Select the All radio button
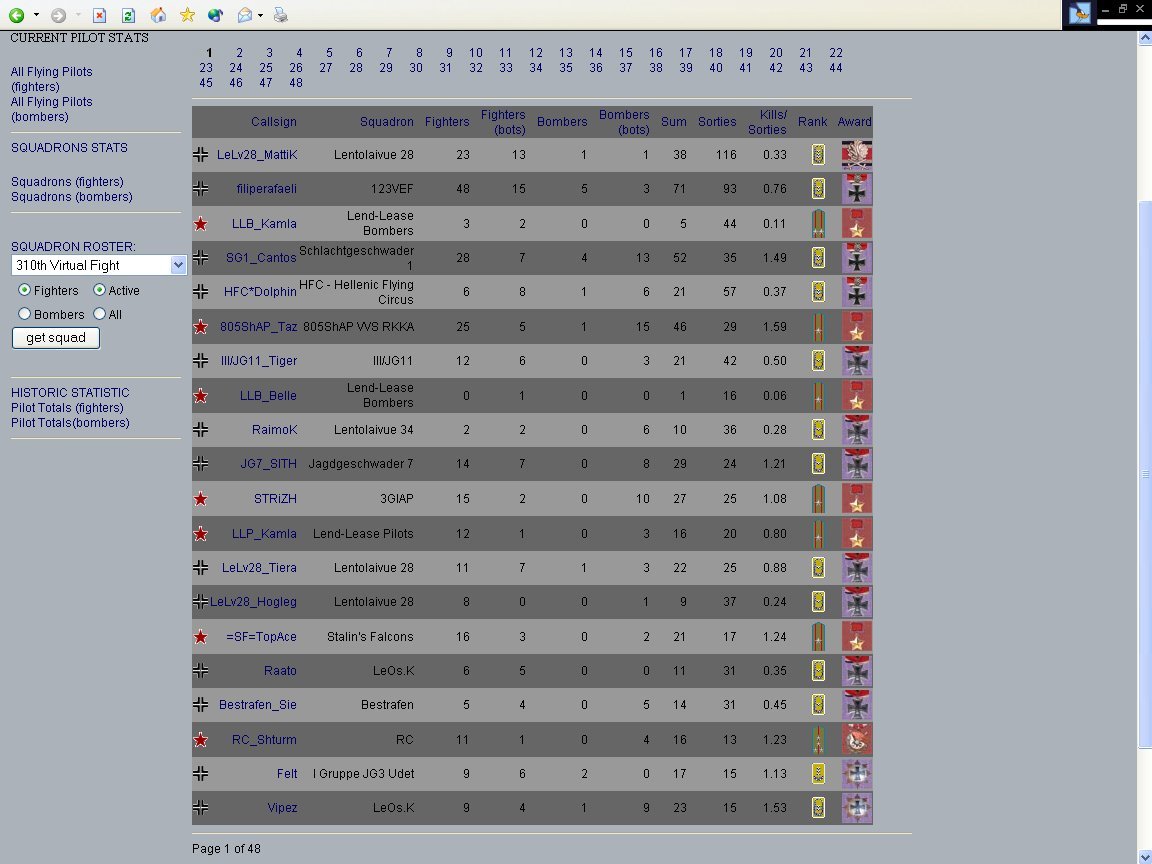The height and width of the screenshot is (864, 1152). click(x=99, y=314)
